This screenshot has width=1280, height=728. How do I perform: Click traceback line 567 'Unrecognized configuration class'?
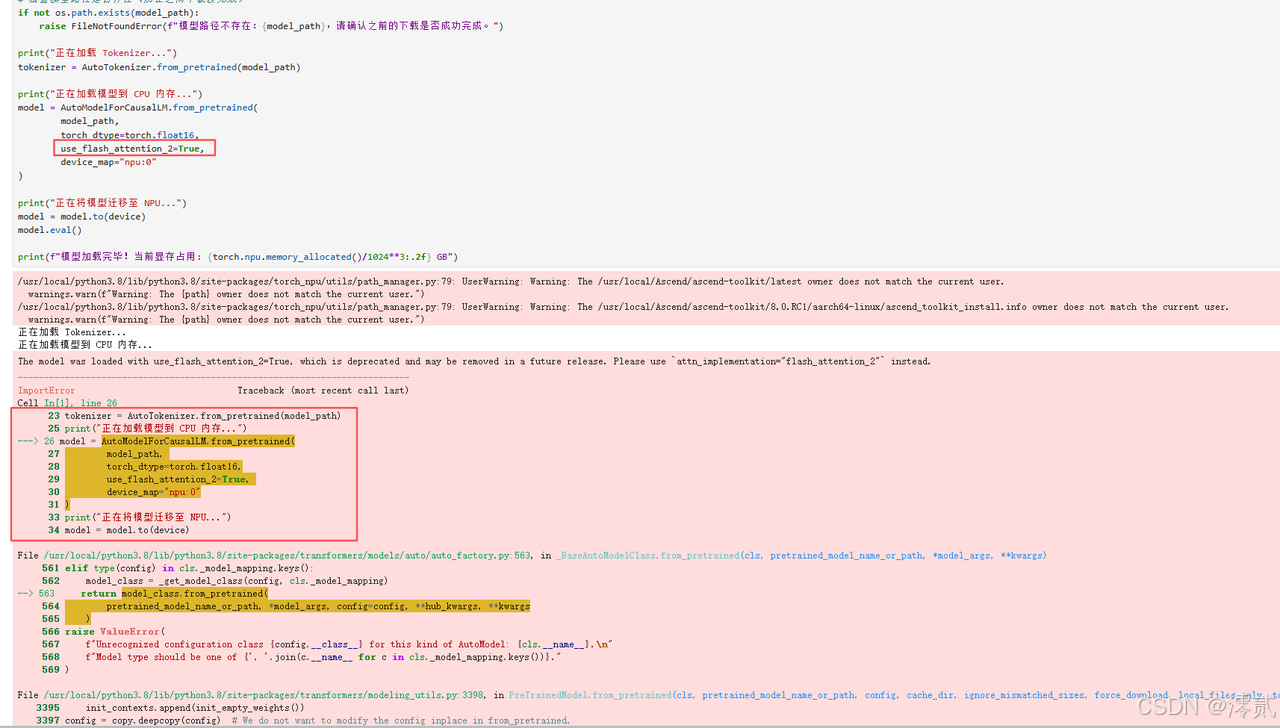point(326,644)
